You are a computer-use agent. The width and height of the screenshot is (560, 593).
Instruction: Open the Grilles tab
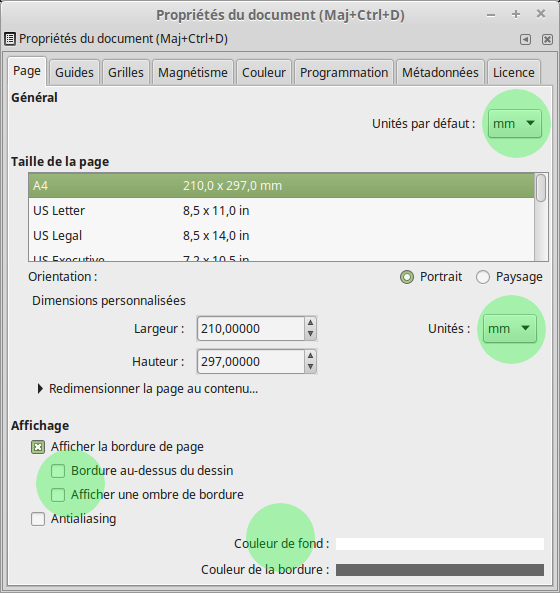(126, 72)
